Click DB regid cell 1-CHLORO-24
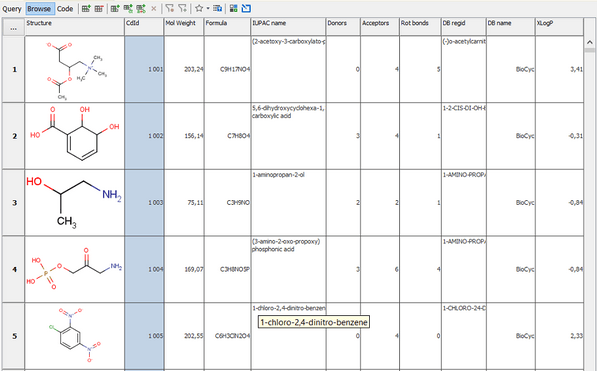This screenshot has height=371, width=597. tap(464, 336)
